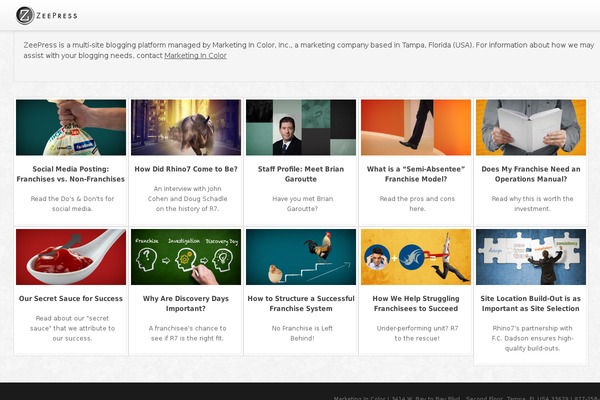Open the social media bag thumbnail
Image resolution: width=600 pixels, height=400 pixels.
(x=71, y=127)
